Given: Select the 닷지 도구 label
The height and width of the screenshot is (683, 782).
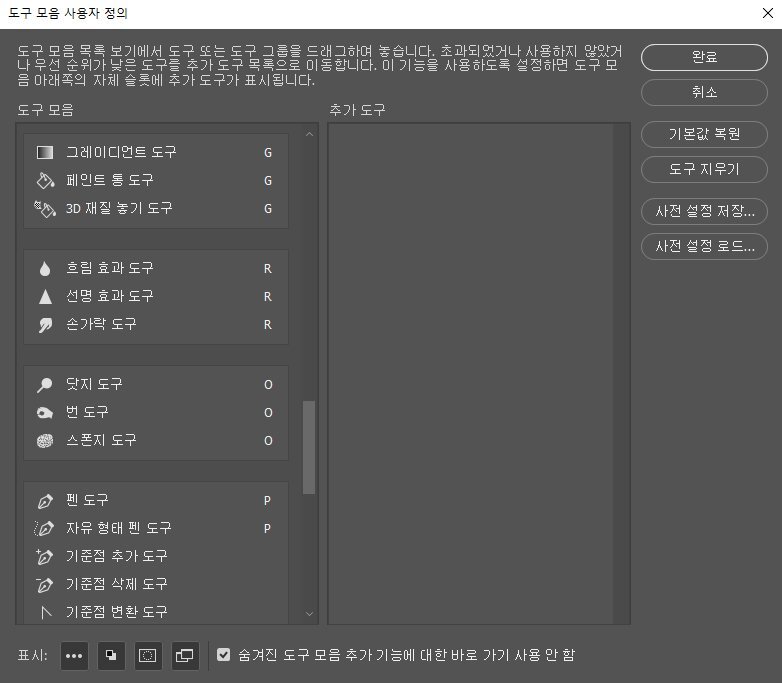Looking at the screenshot, I should [x=94, y=384].
